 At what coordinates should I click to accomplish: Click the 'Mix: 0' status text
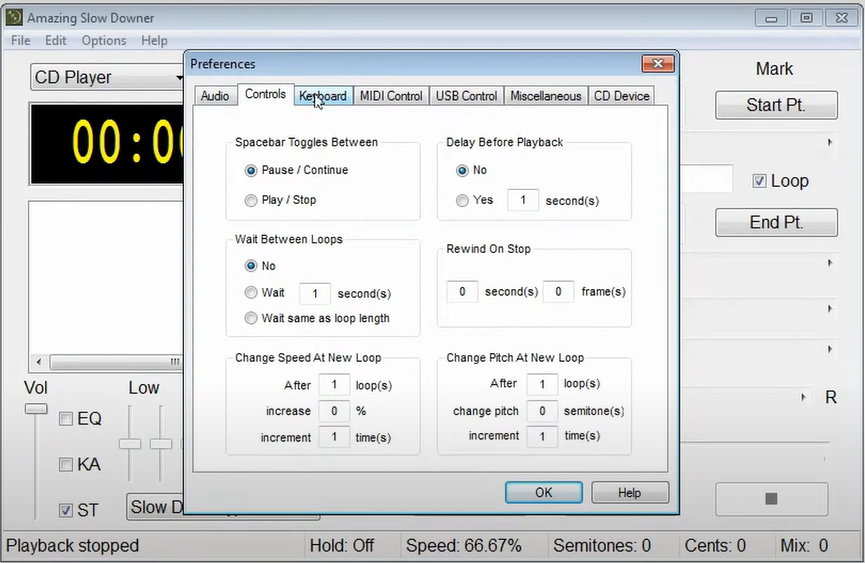[x=804, y=545]
